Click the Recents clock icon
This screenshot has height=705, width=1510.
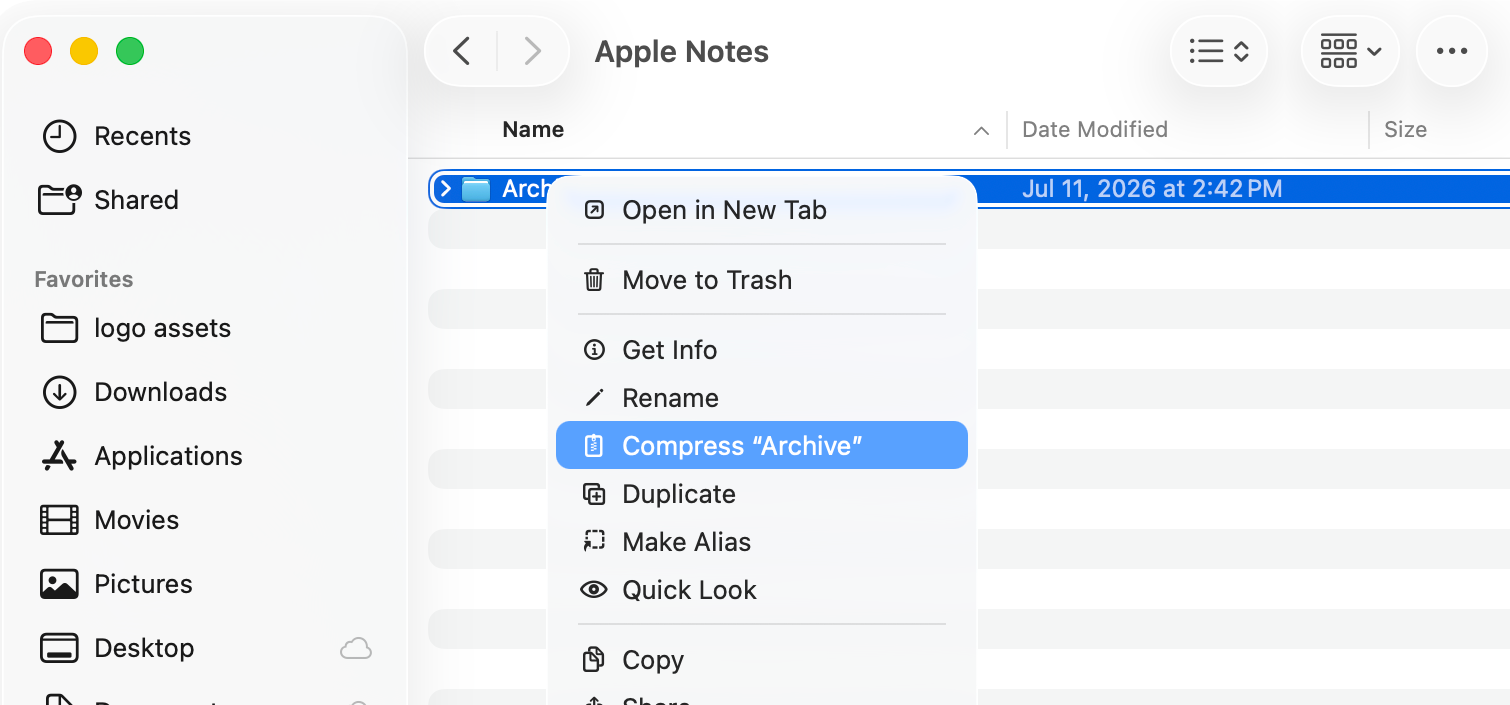point(59,136)
